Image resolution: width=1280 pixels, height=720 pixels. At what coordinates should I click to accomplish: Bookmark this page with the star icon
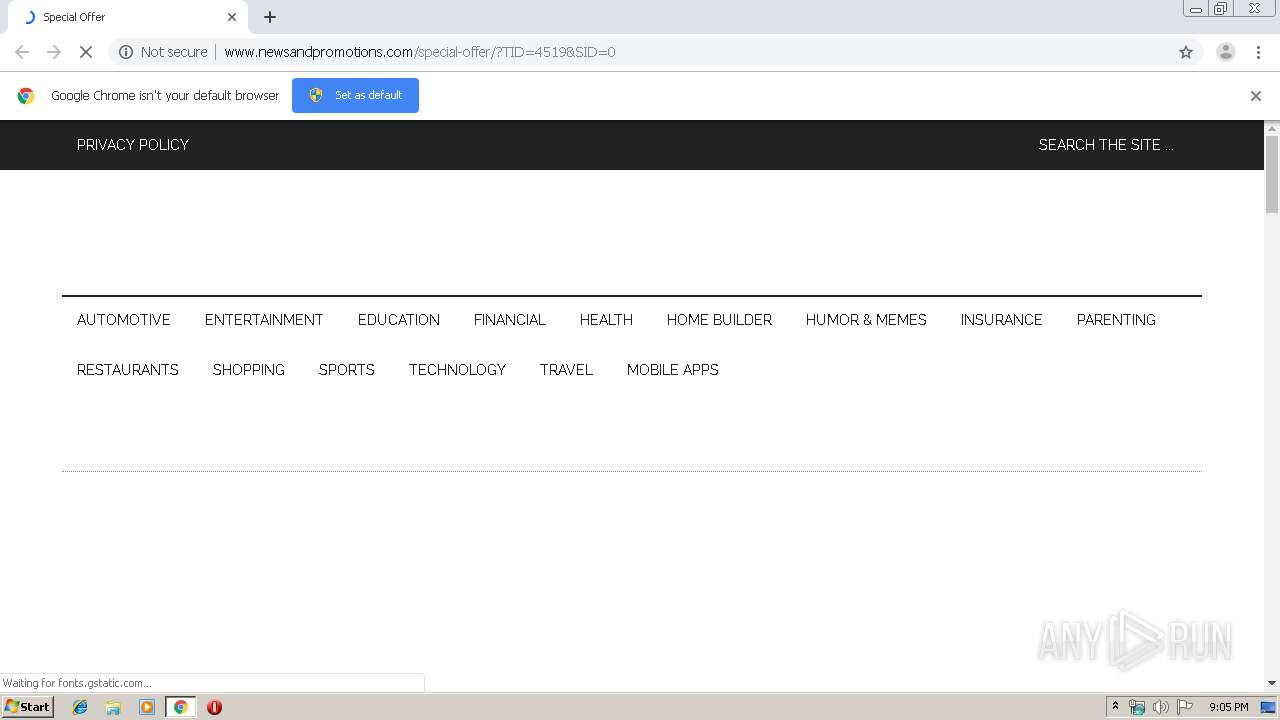click(1186, 52)
